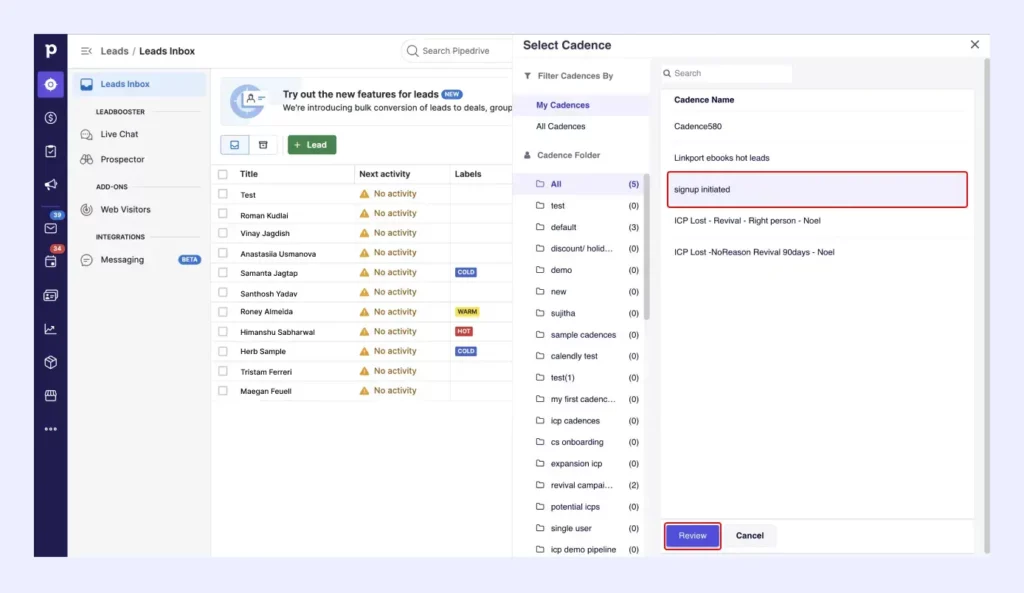Open the Products box icon
1024x593 pixels.
pyautogui.click(x=50, y=362)
